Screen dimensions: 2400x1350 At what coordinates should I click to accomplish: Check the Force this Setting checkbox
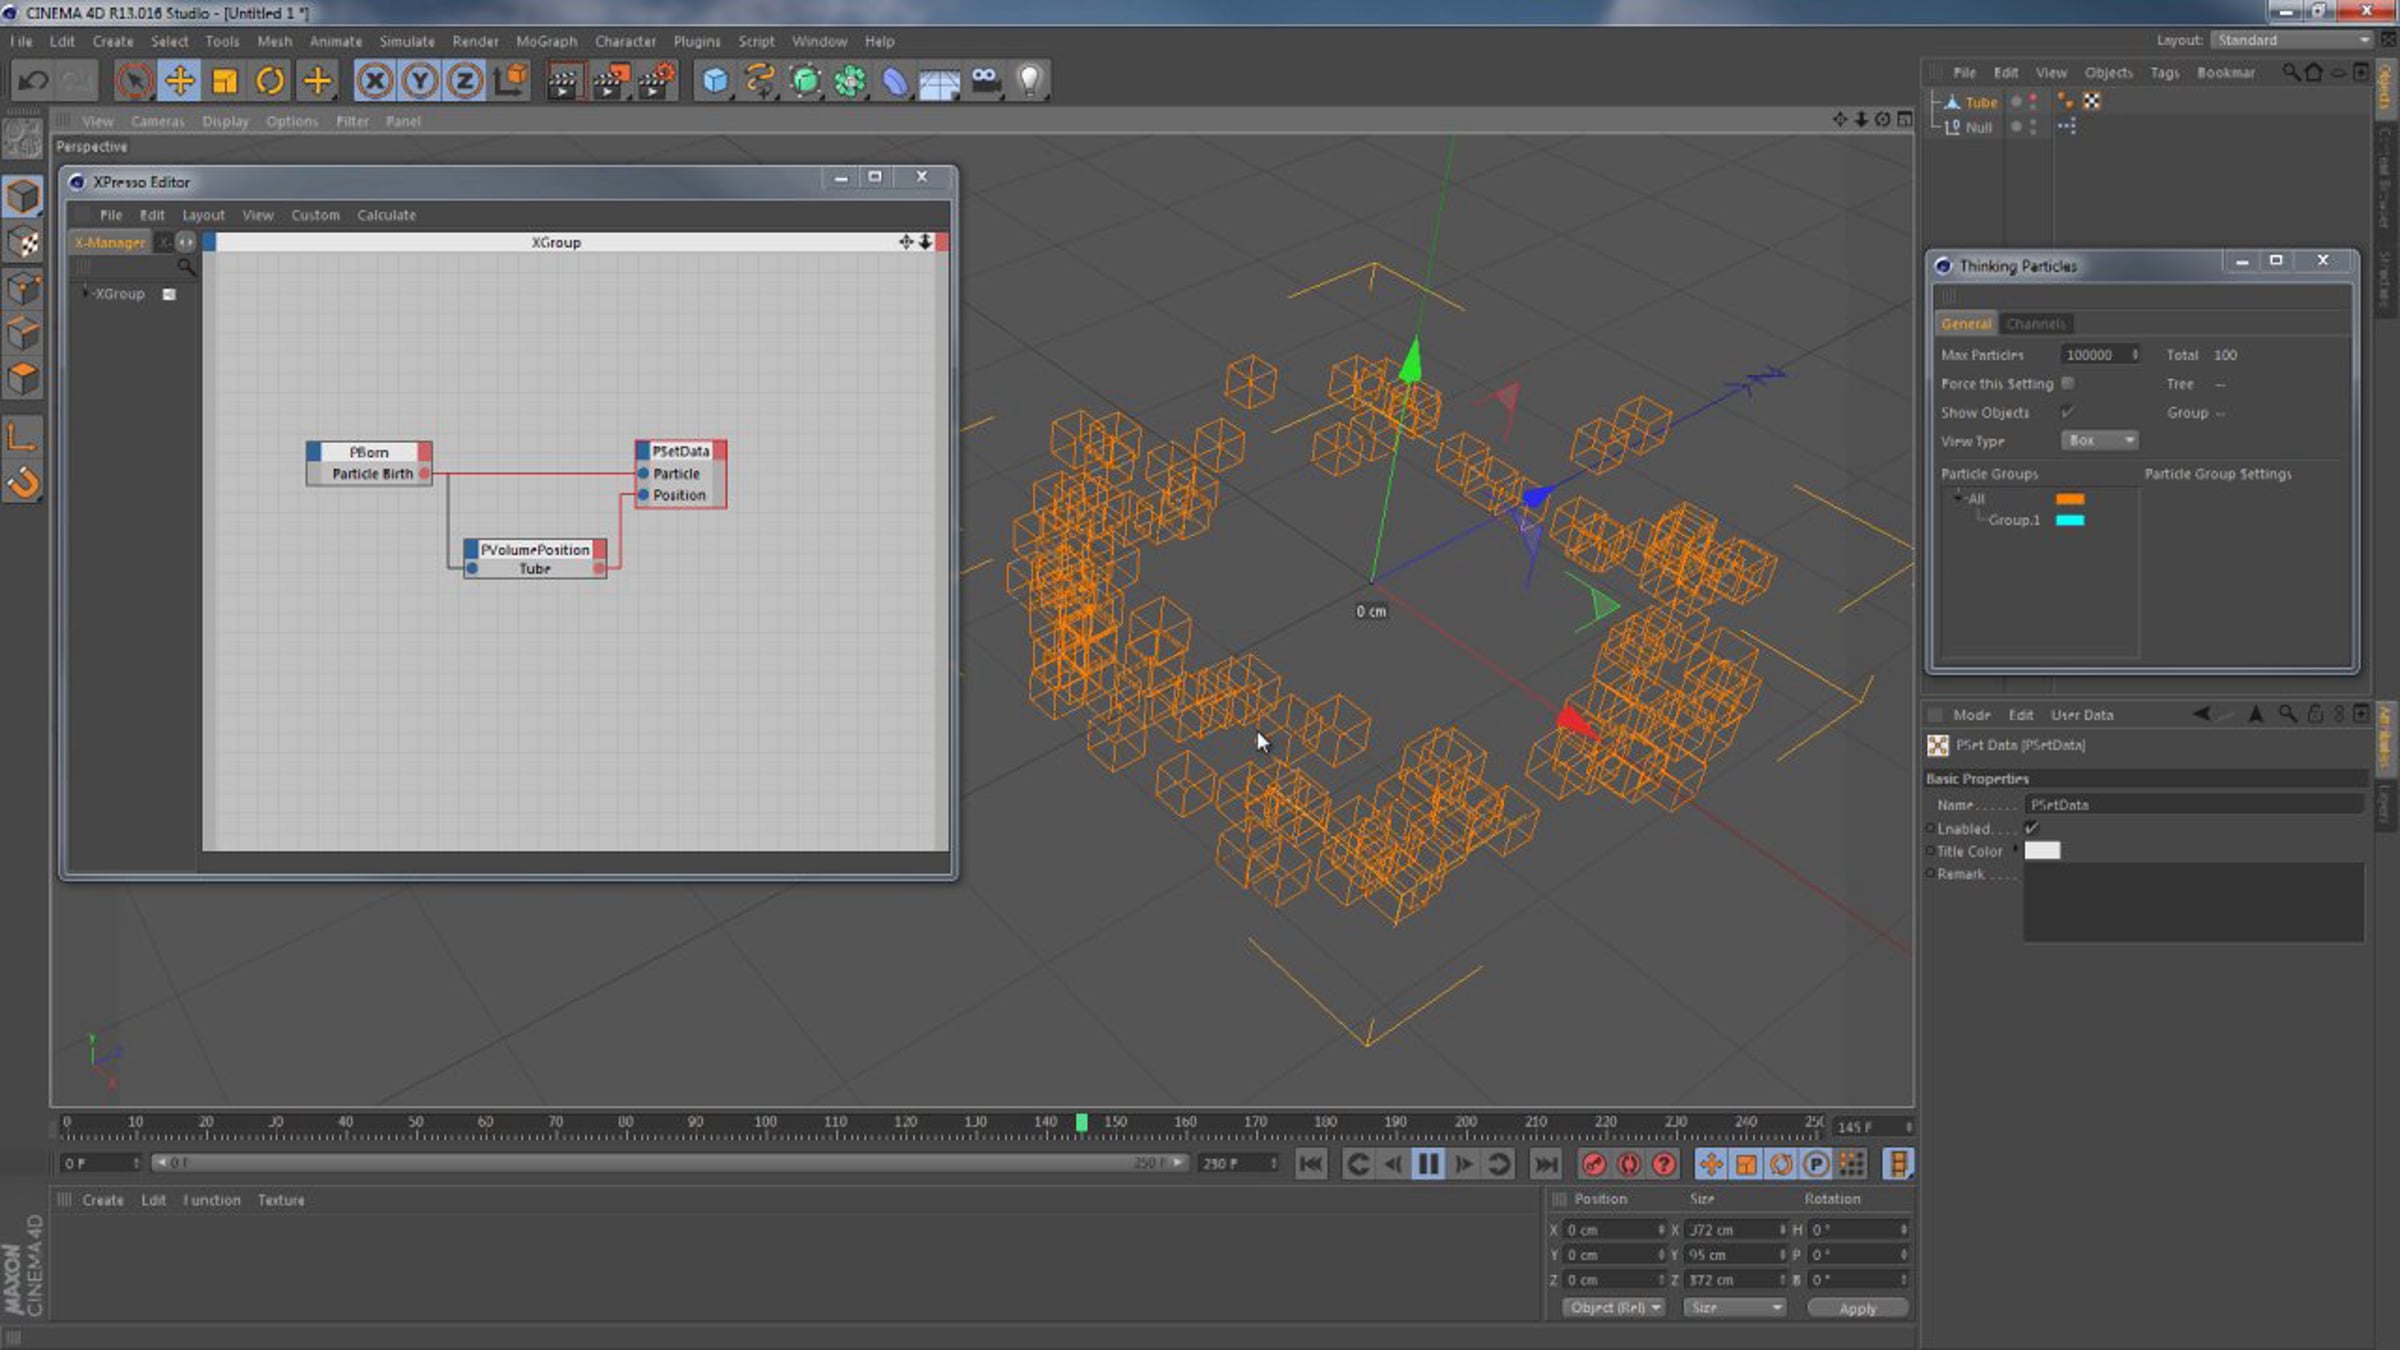point(2068,384)
